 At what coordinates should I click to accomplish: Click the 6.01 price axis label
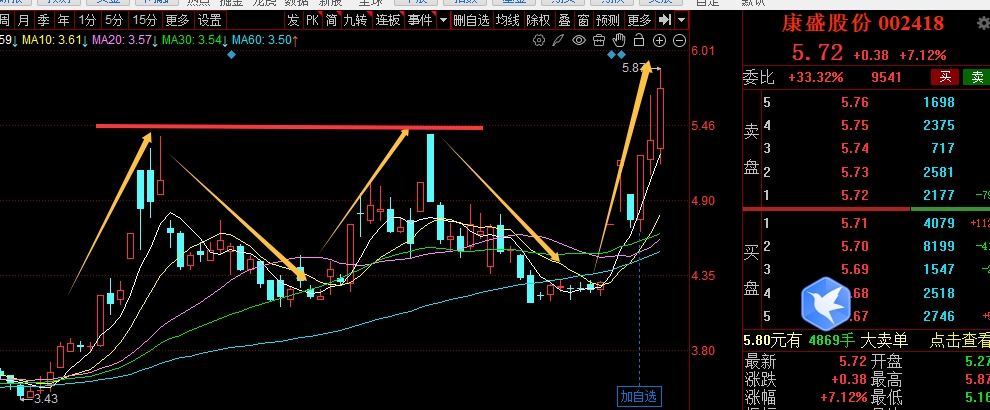701,51
